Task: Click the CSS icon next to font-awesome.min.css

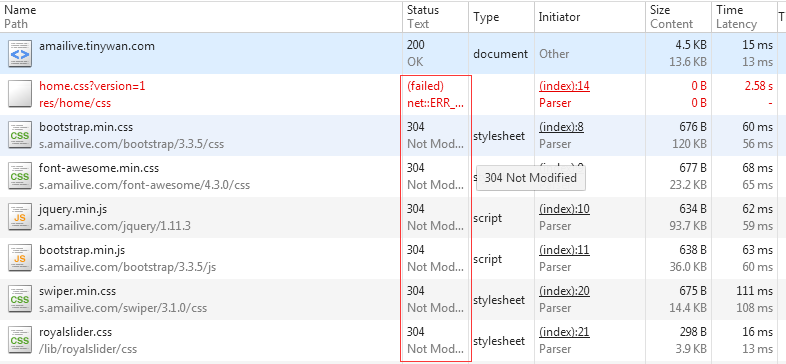Action: pyautogui.click(x=20, y=177)
